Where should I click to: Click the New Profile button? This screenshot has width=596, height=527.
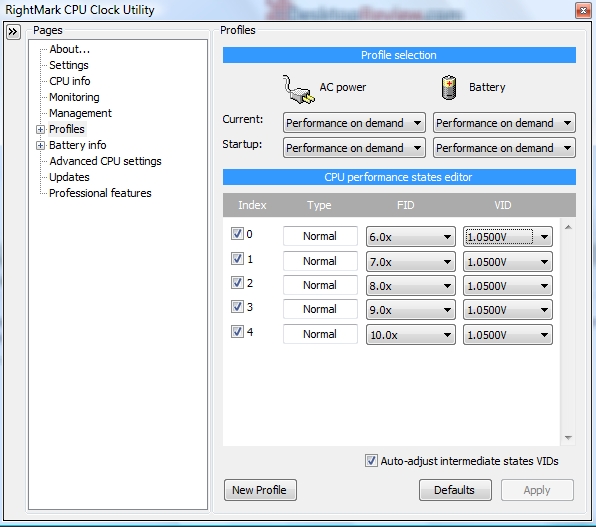tap(260, 490)
